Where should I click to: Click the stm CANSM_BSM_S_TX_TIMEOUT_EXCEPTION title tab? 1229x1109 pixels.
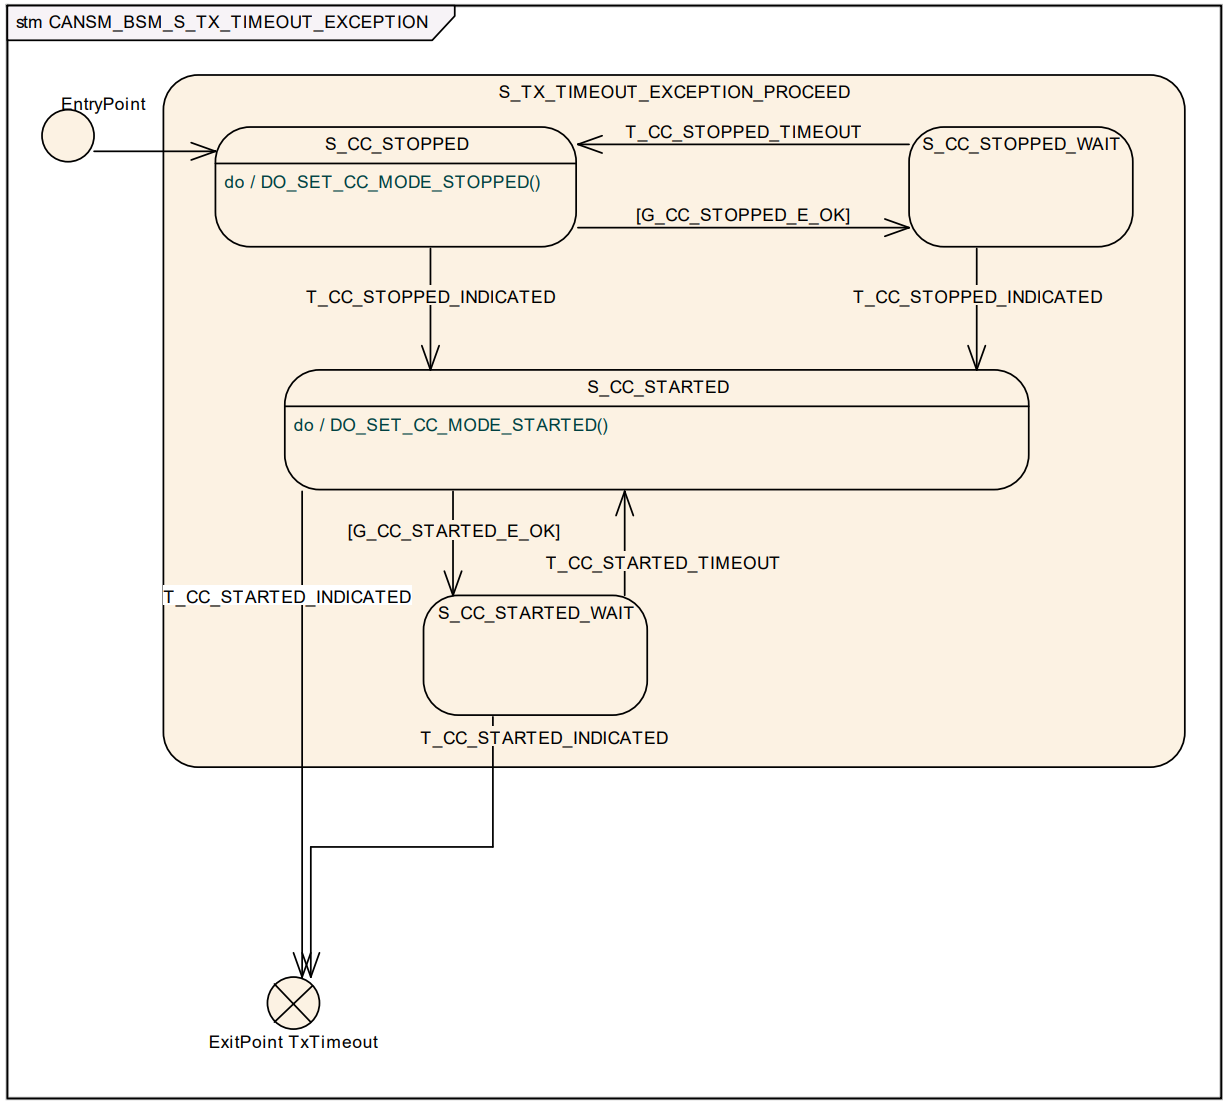point(222,21)
